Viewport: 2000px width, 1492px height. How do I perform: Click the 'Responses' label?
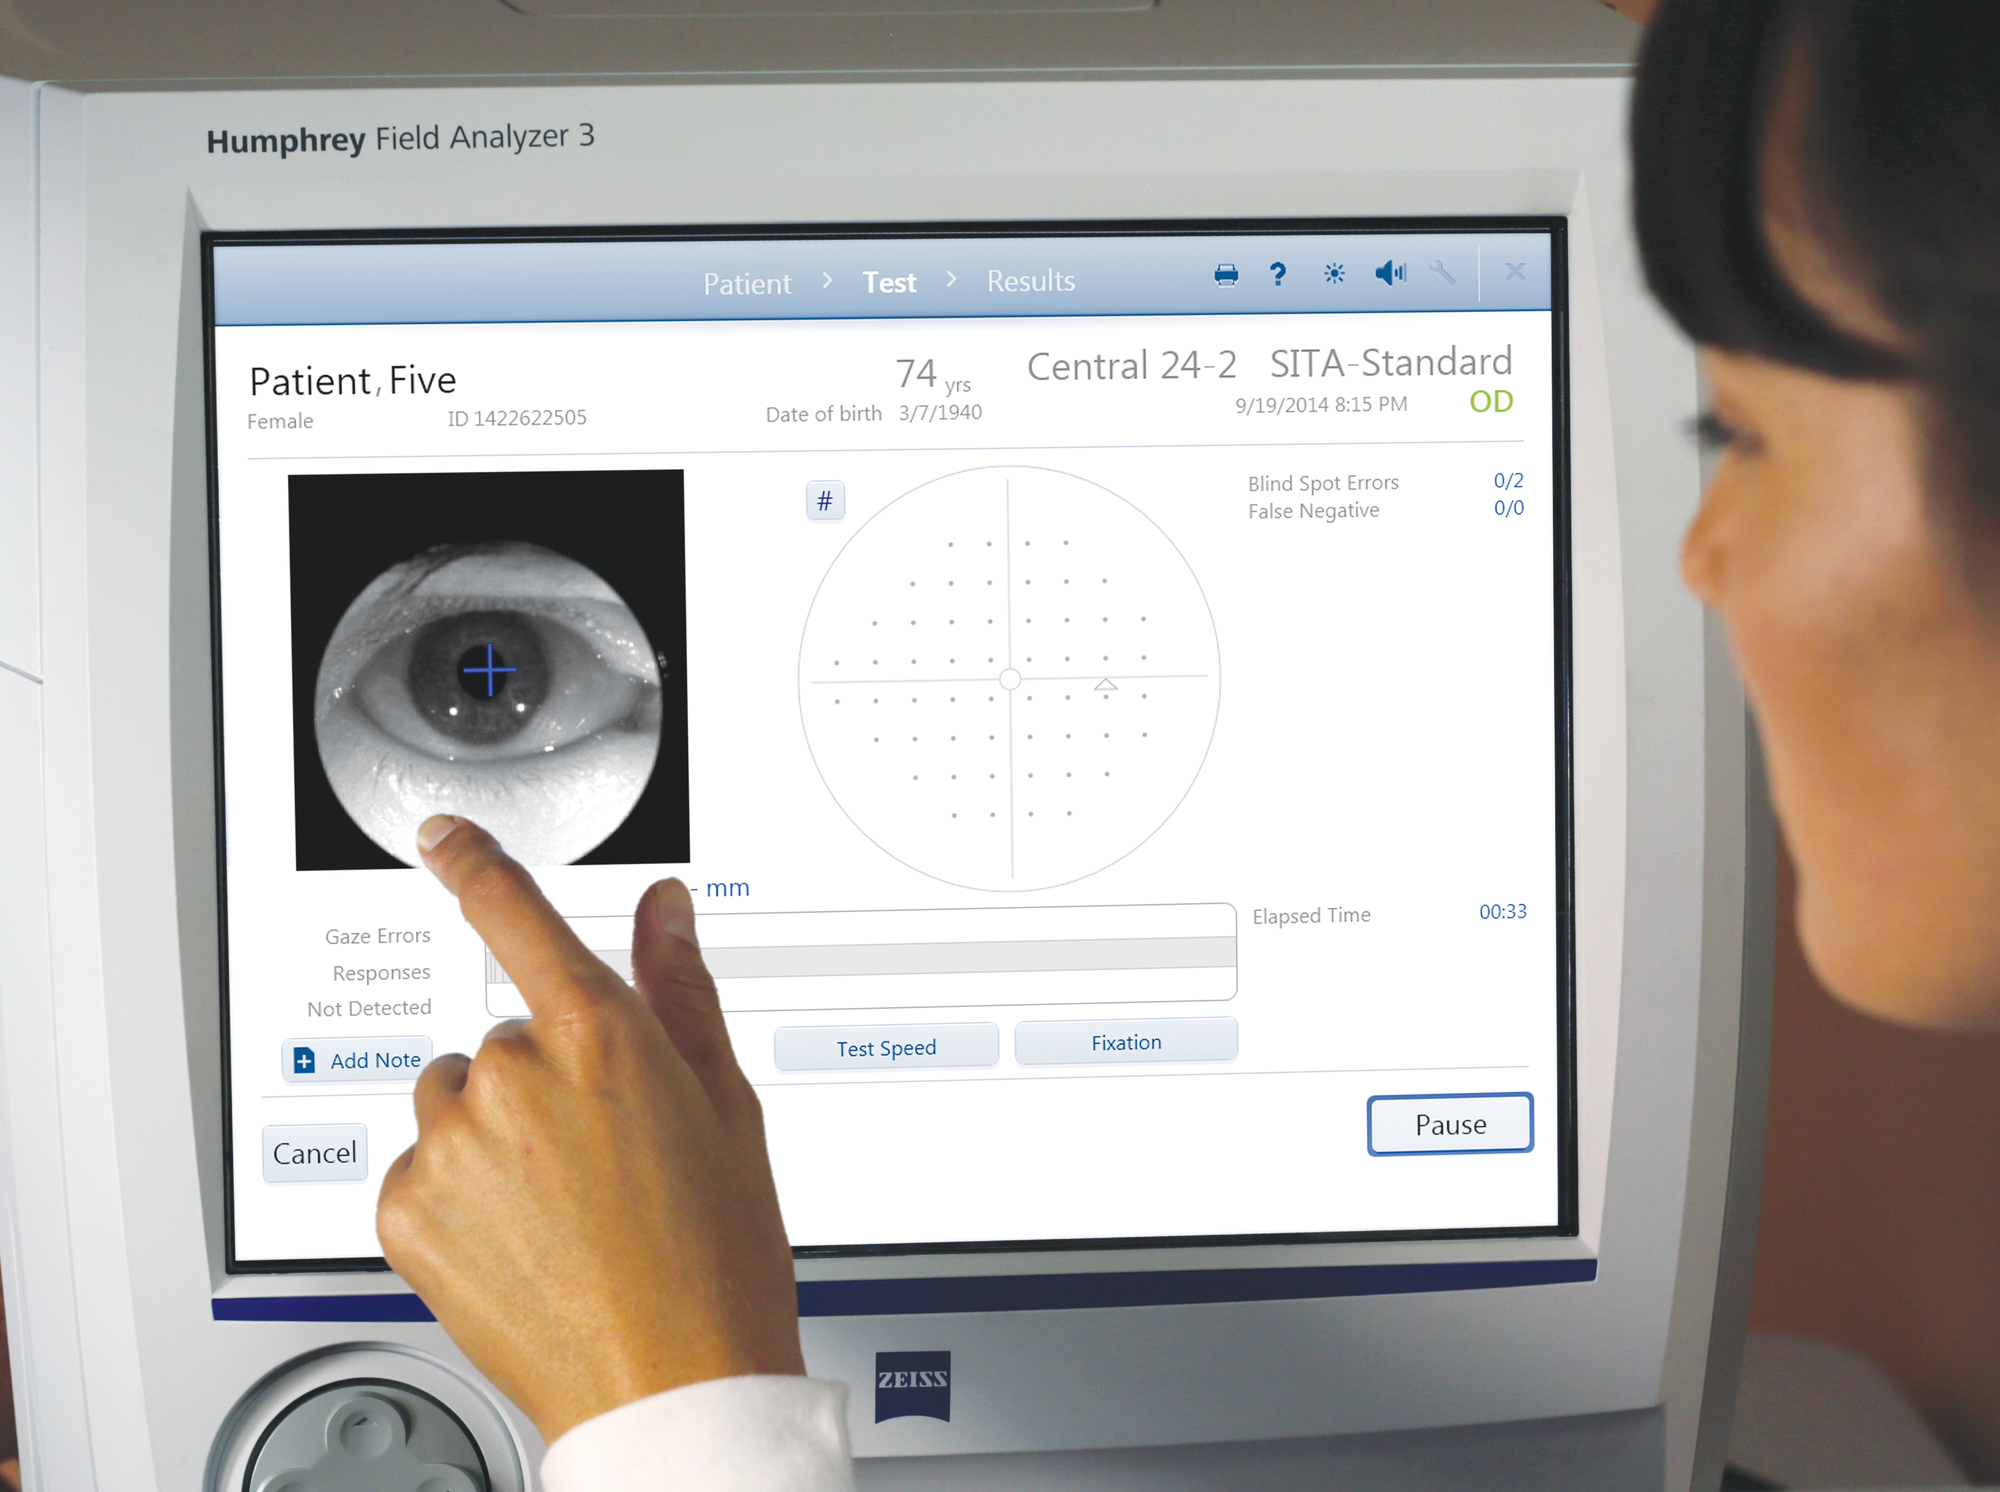tap(381, 973)
